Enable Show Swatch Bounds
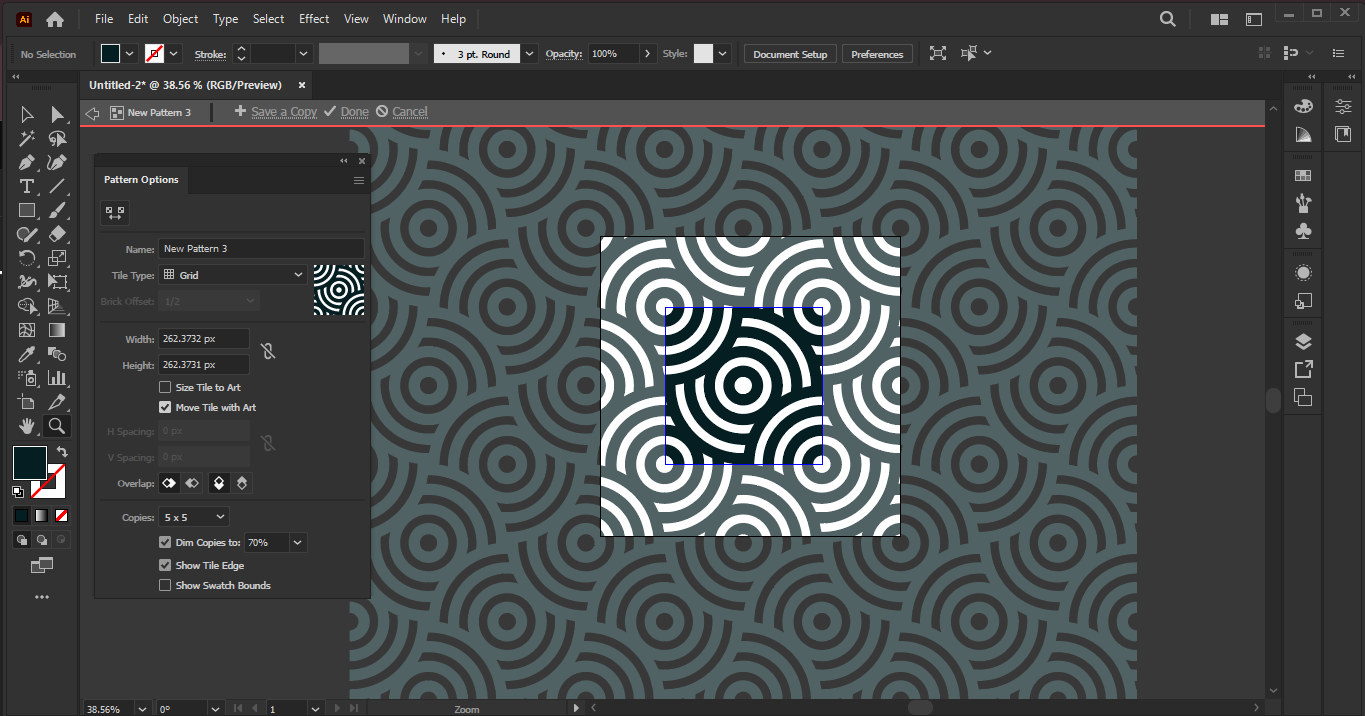The width and height of the screenshot is (1365, 716). [165, 585]
